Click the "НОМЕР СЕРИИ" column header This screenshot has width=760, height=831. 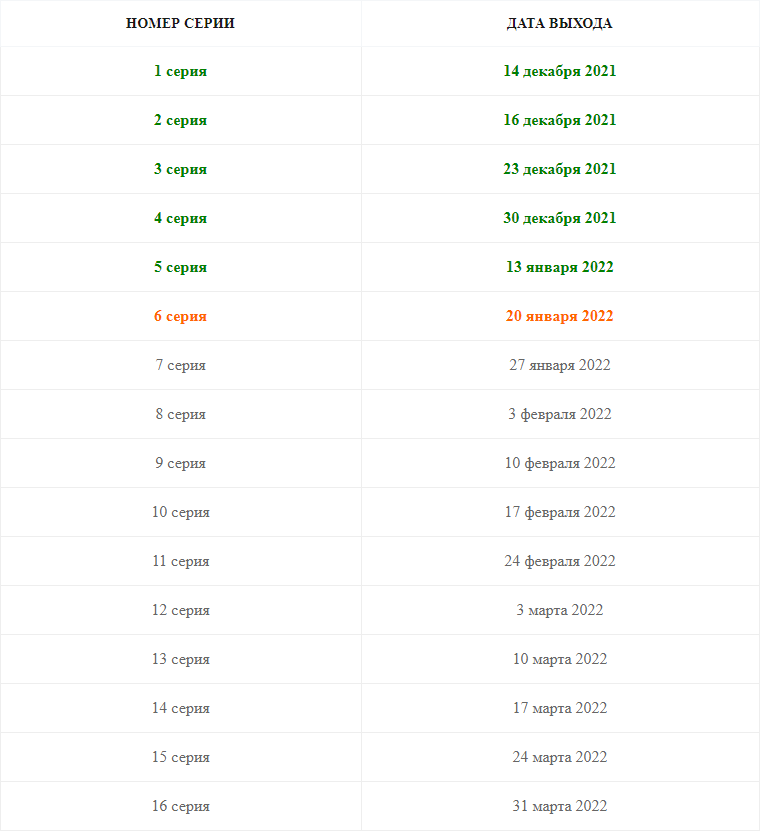coord(181,23)
